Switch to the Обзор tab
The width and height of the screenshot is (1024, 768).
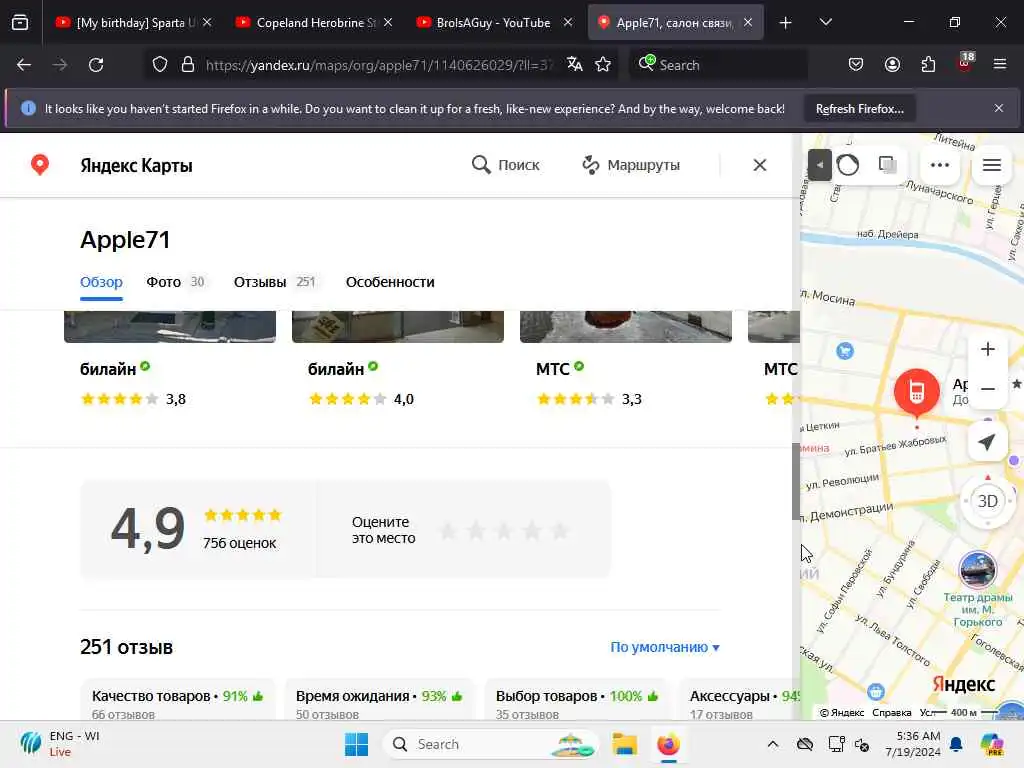pos(101,282)
